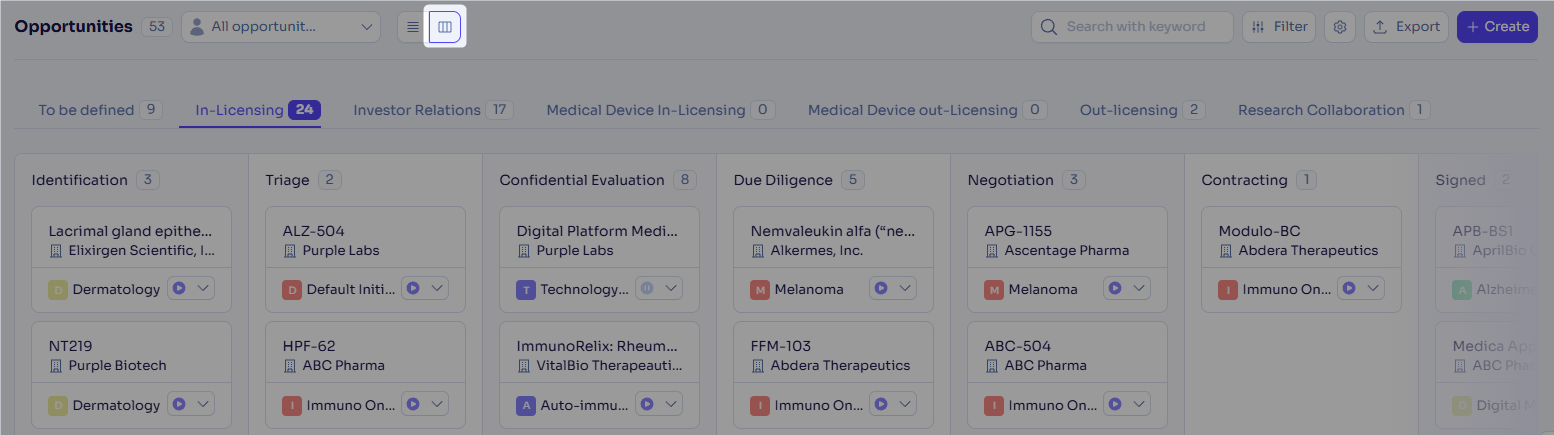This screenshot has width=1554, height=435.
Task: Click the Due Diligence column header
Action: click(783, 180)
